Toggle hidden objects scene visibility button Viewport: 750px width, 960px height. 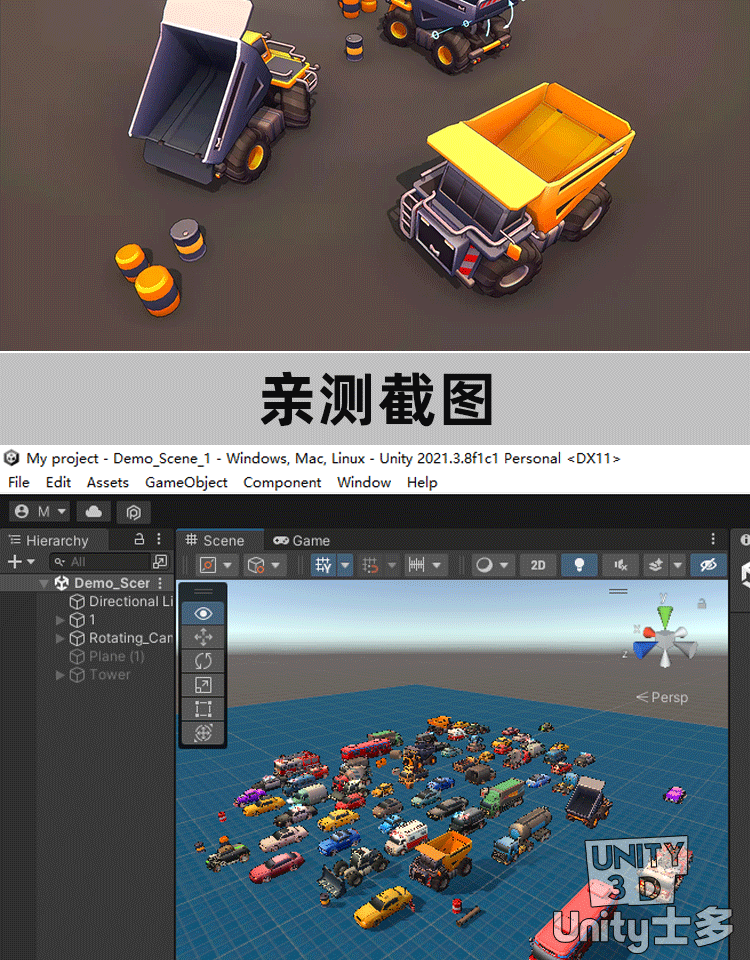[x=708, y=565]
